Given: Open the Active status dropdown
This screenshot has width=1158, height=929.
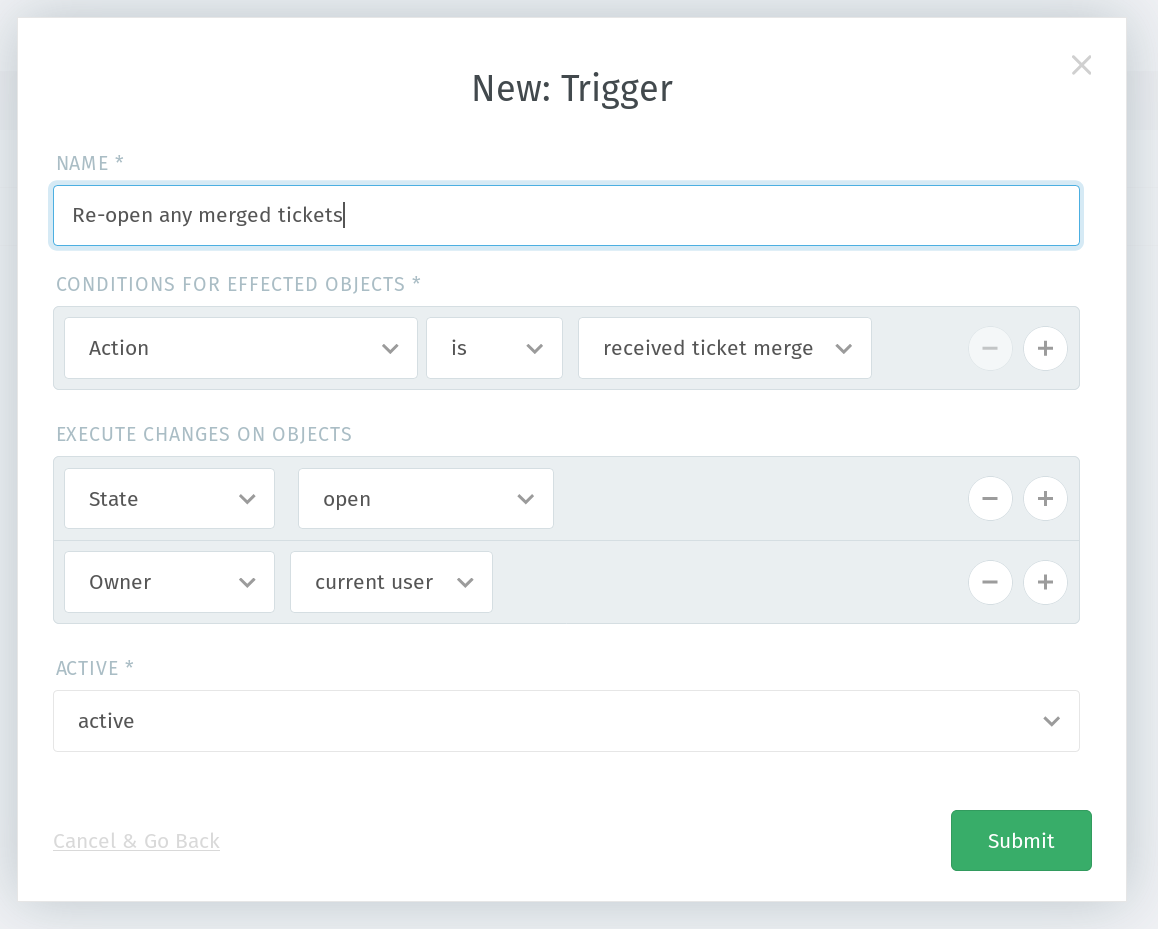Looking at the screenshot, I should pyautogui.click(x=566, y=721).
